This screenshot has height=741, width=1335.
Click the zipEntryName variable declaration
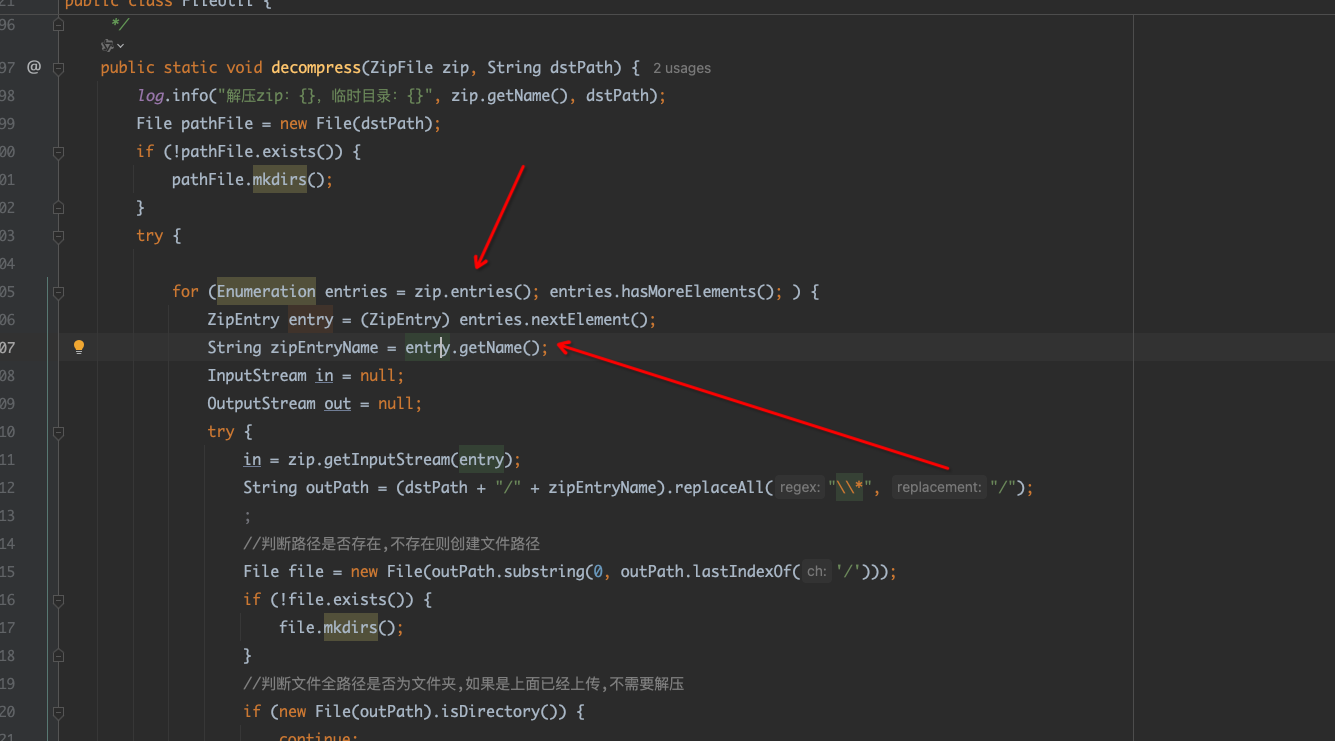point(325,347)
